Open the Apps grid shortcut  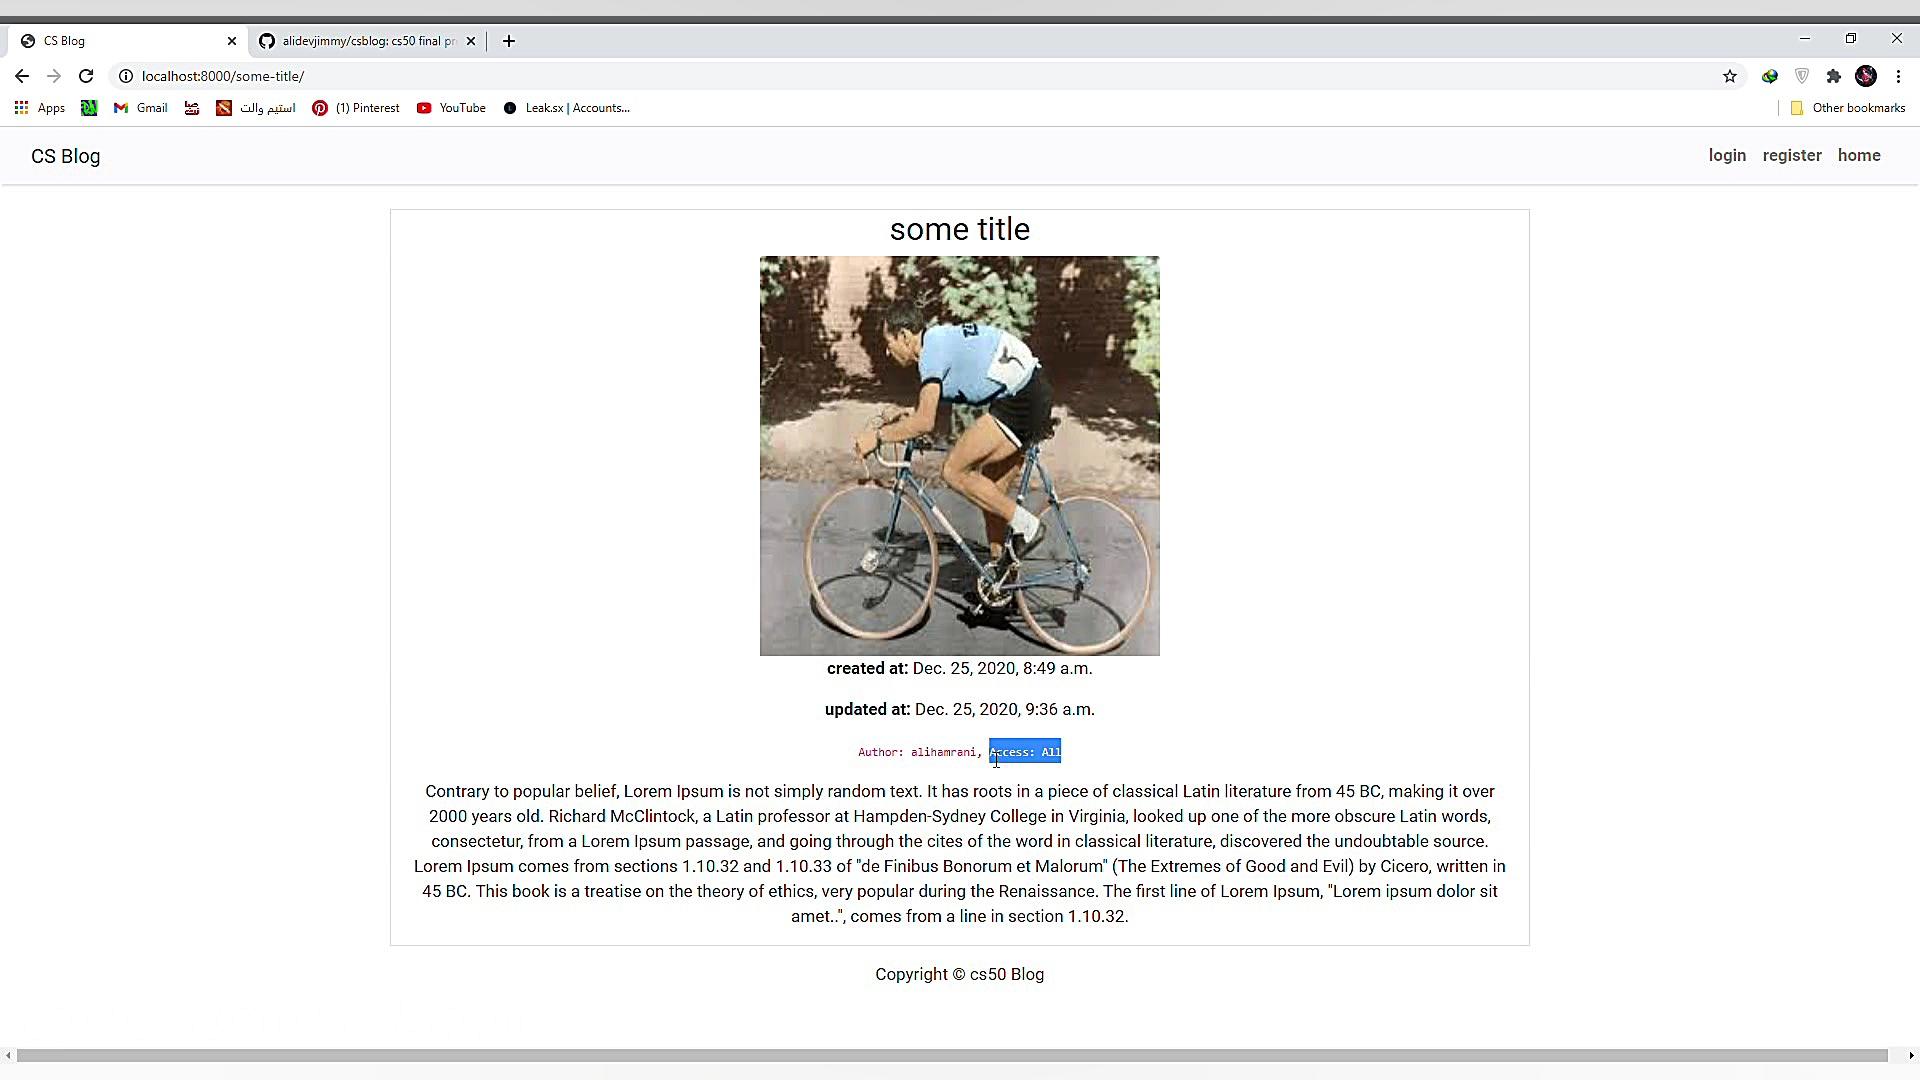tap(40, 108)
